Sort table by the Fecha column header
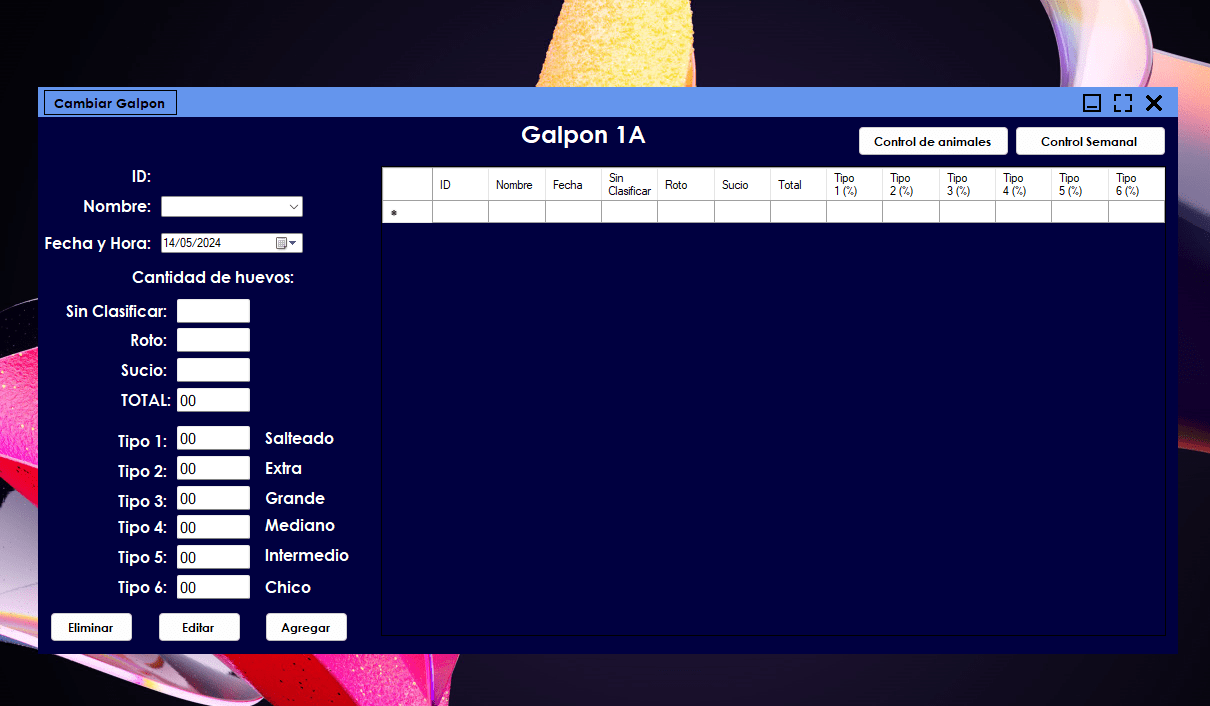1210x706 pixels. (x=572, y=185)
